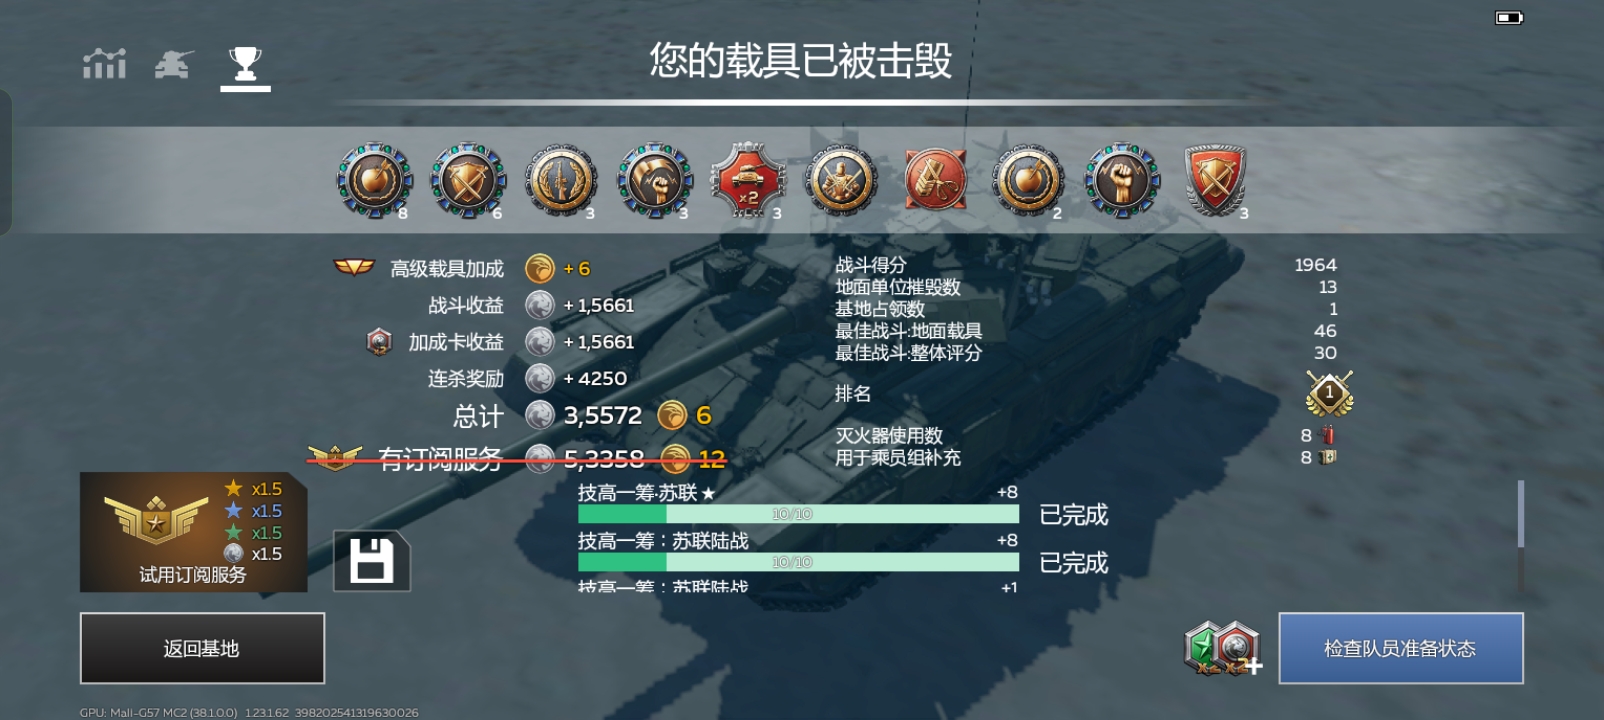Click the crossed shield medal with count 6
Screen dimensions: 1604x720
(x=467, y=180)
